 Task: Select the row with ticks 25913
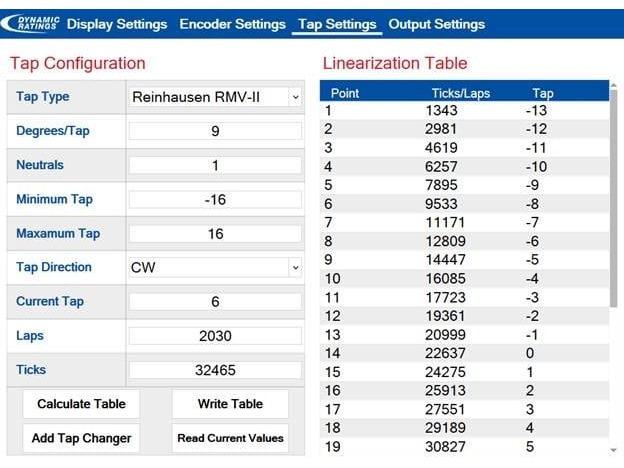(x=464, y=390)
